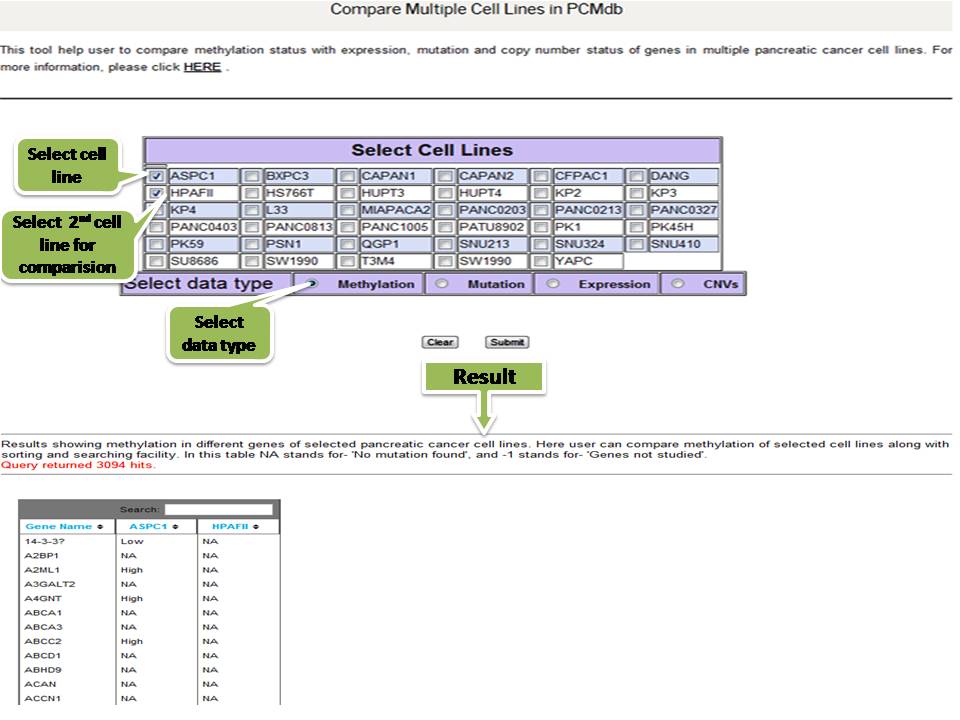Sort table by HPAFII column
The image size is (960, 720).
[227, 526]
